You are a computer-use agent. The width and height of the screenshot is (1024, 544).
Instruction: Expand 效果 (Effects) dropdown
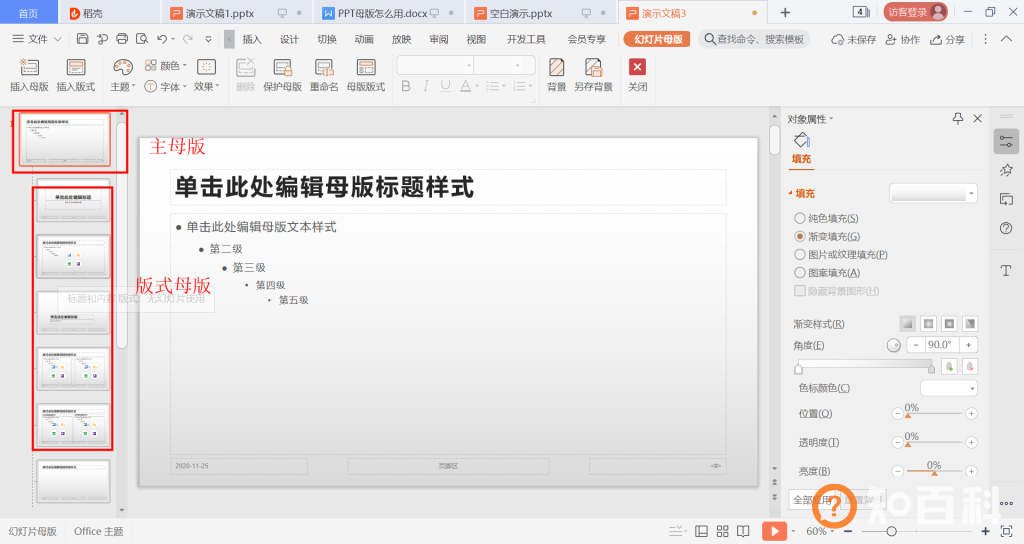[x=217, y=86]
